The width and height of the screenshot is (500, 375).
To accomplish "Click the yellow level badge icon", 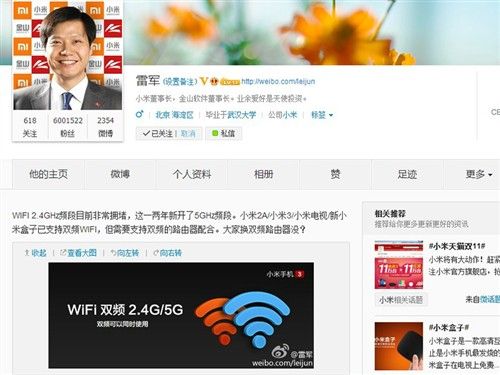I will 230,82.
